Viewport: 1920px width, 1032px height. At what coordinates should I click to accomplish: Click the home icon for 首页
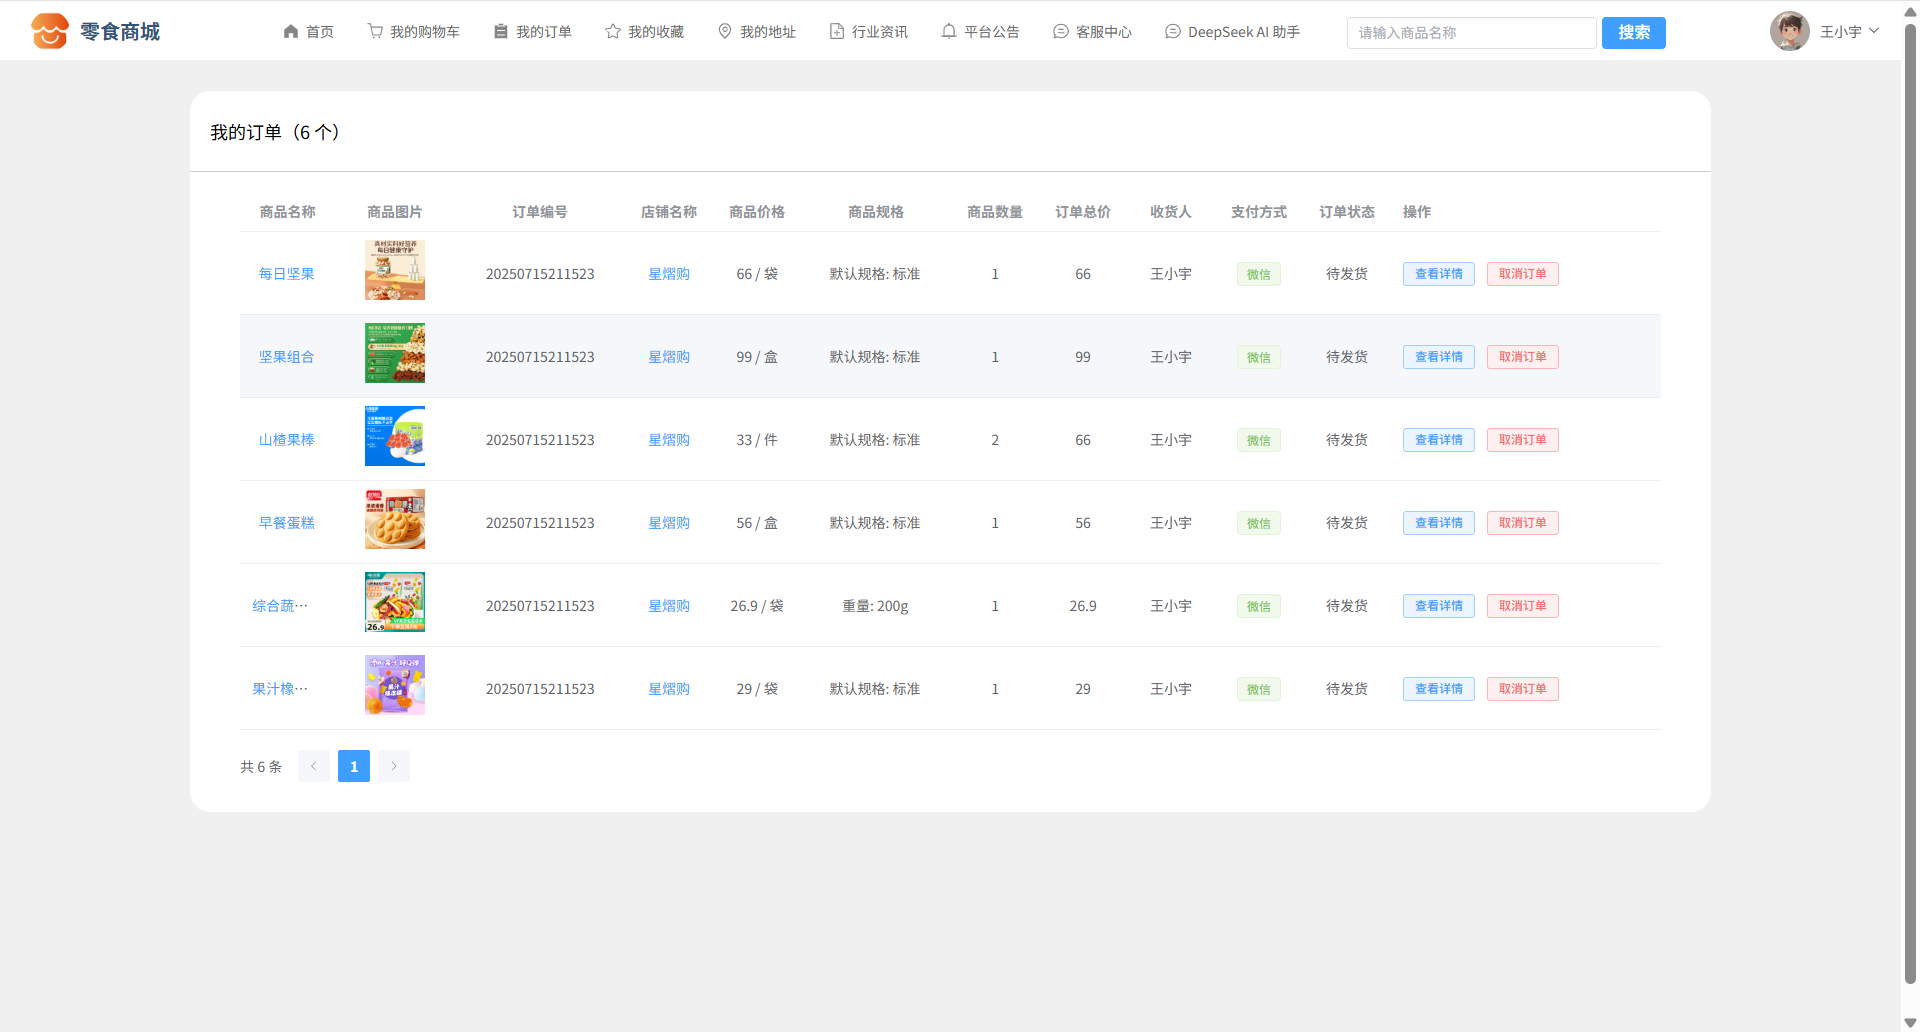point(291,32)
